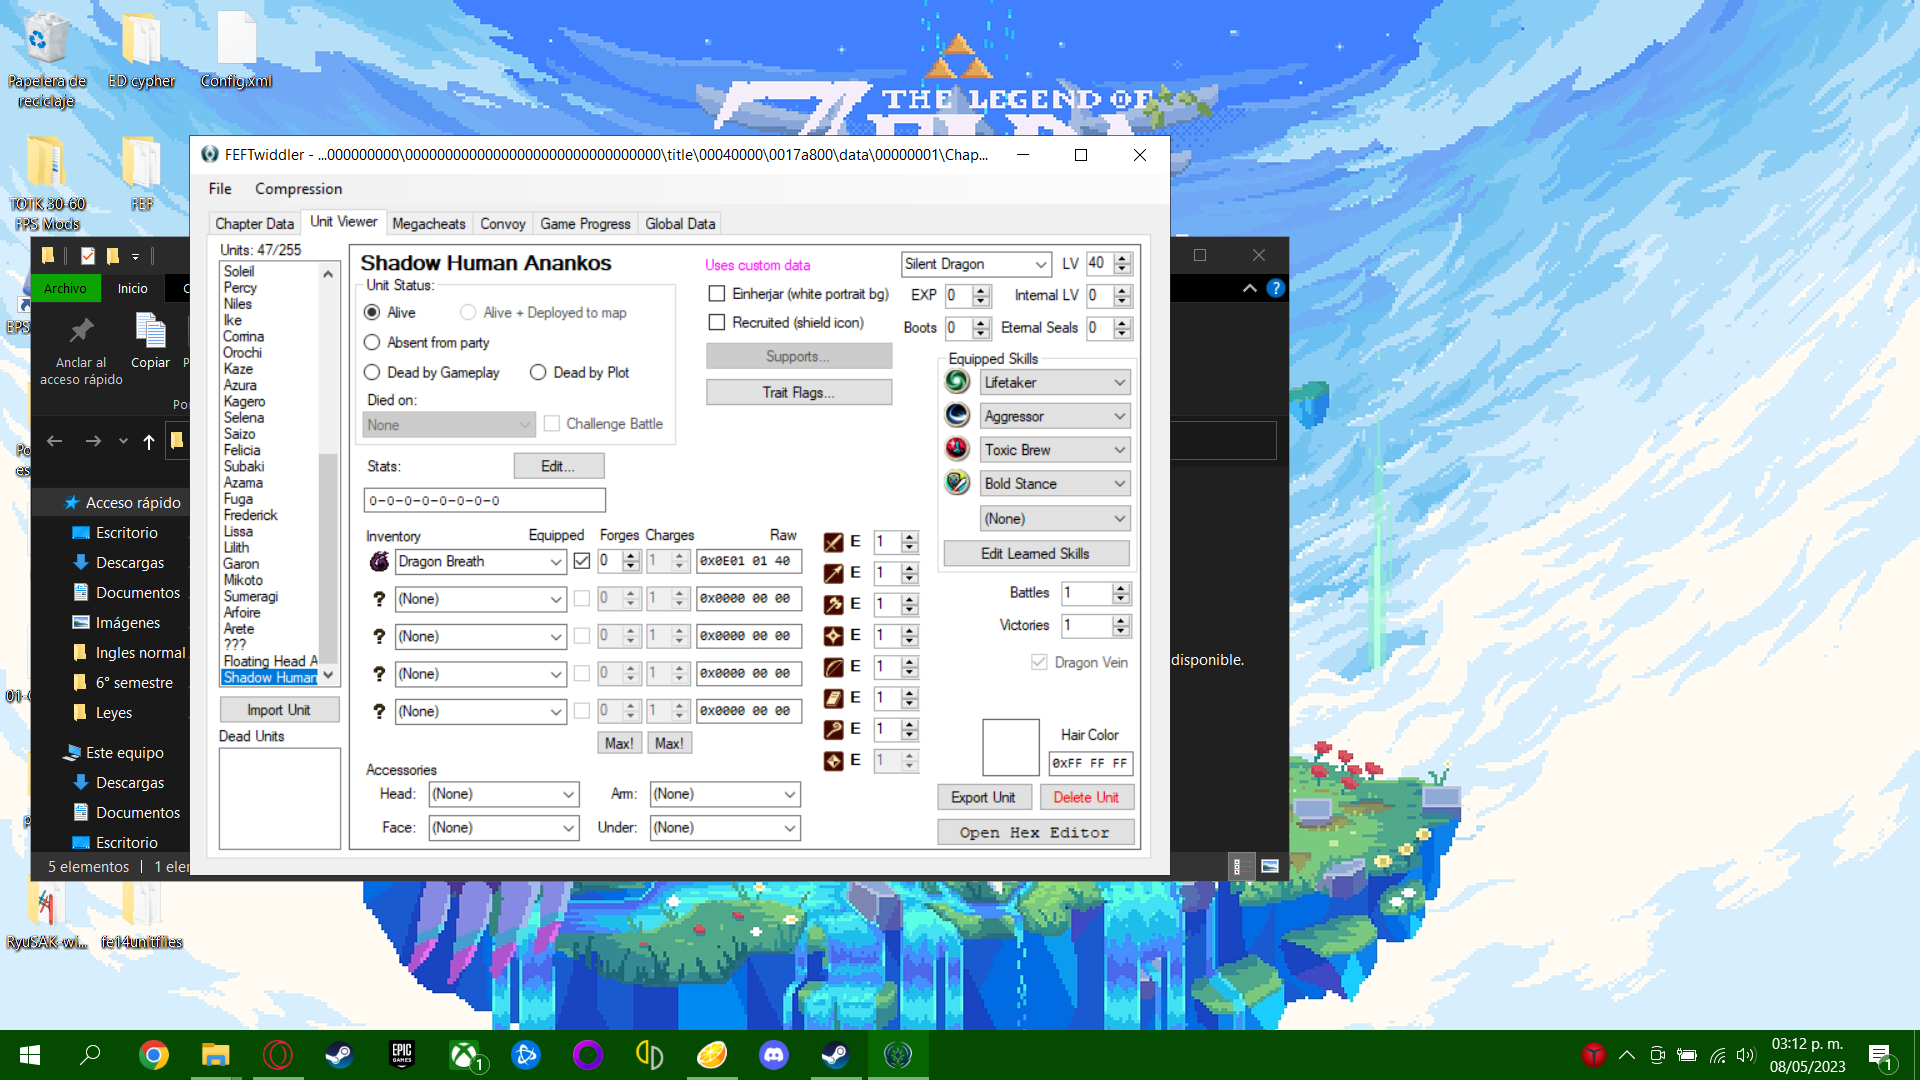Select the Alive unit status
Image resolution: width=1920 pixels, height=1080 pixels.
point(372,313)
